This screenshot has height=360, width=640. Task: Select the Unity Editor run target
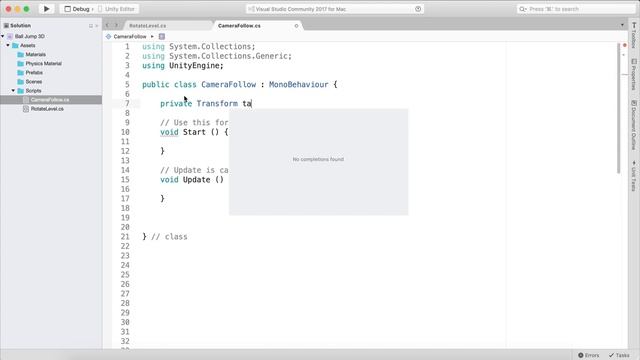[x=116, y=9]
